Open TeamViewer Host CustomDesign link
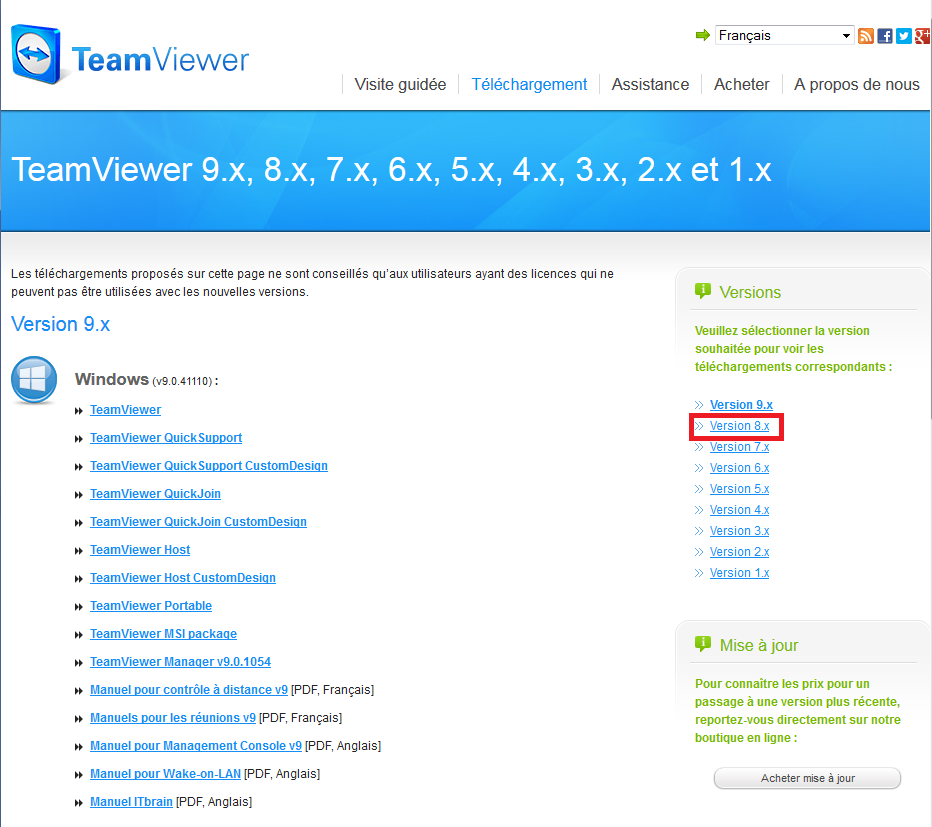The image size is (932, 827). pos(182,577)
